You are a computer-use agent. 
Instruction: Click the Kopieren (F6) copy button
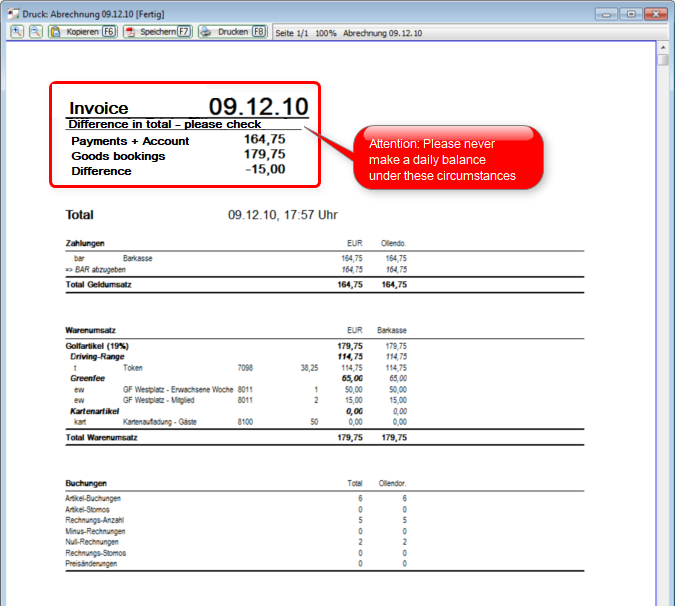point(83,32)
